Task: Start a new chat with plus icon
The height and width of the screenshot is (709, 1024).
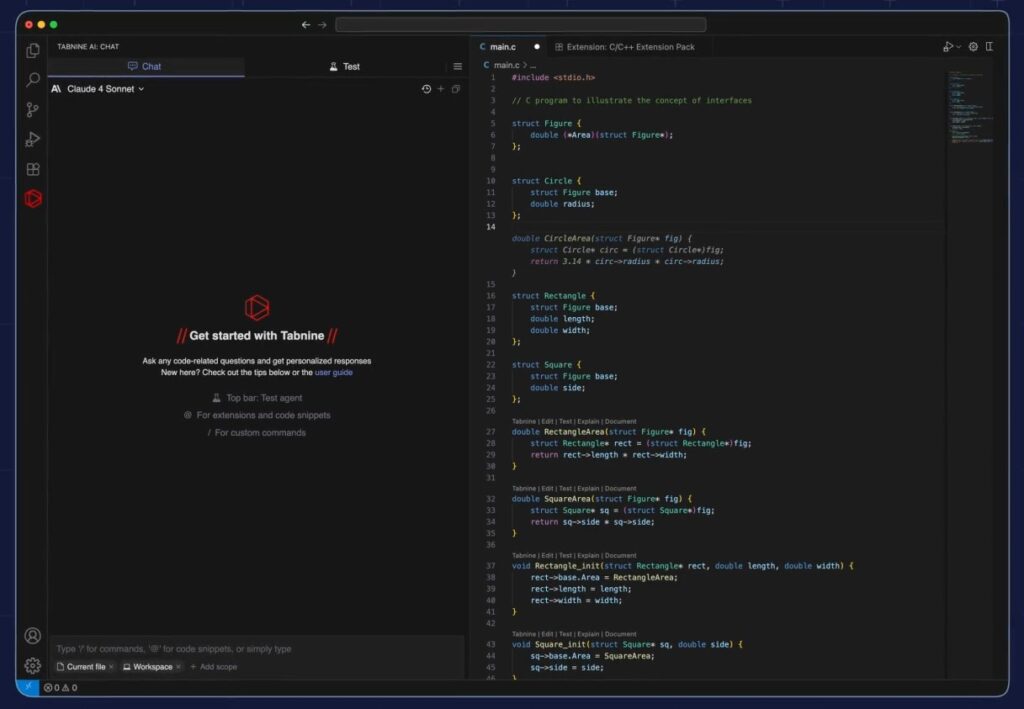Action: click(x=441, y=89)
